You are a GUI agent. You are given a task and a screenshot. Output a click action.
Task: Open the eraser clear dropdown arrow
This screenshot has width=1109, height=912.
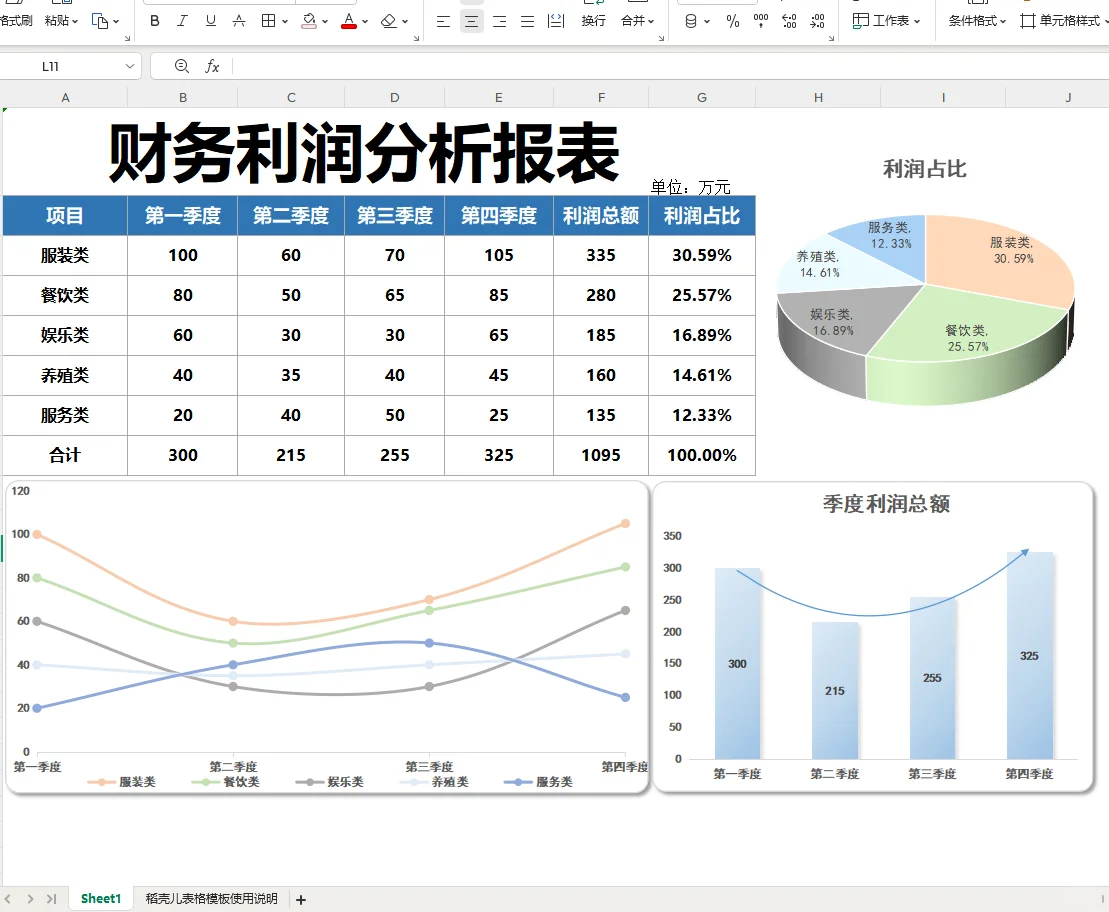(405, 22)
